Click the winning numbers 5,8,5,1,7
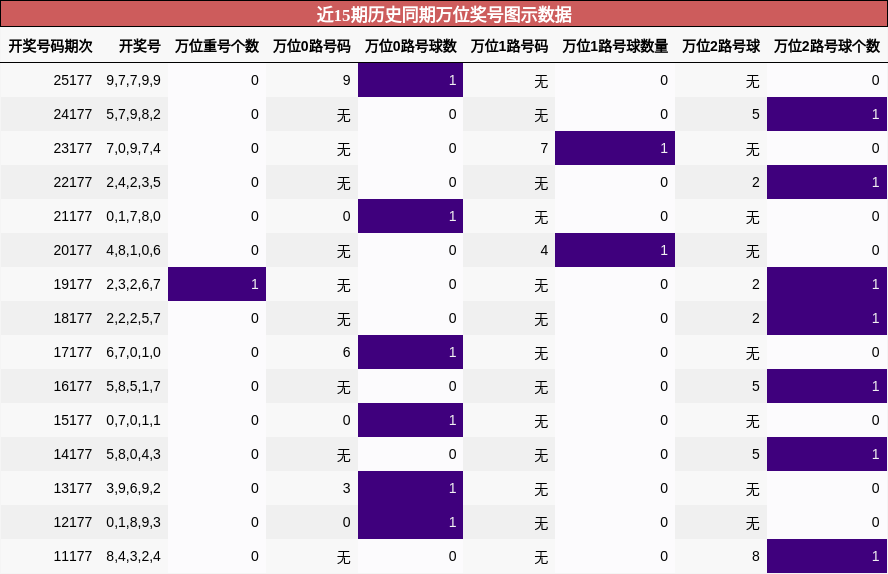 coord(134,386)
